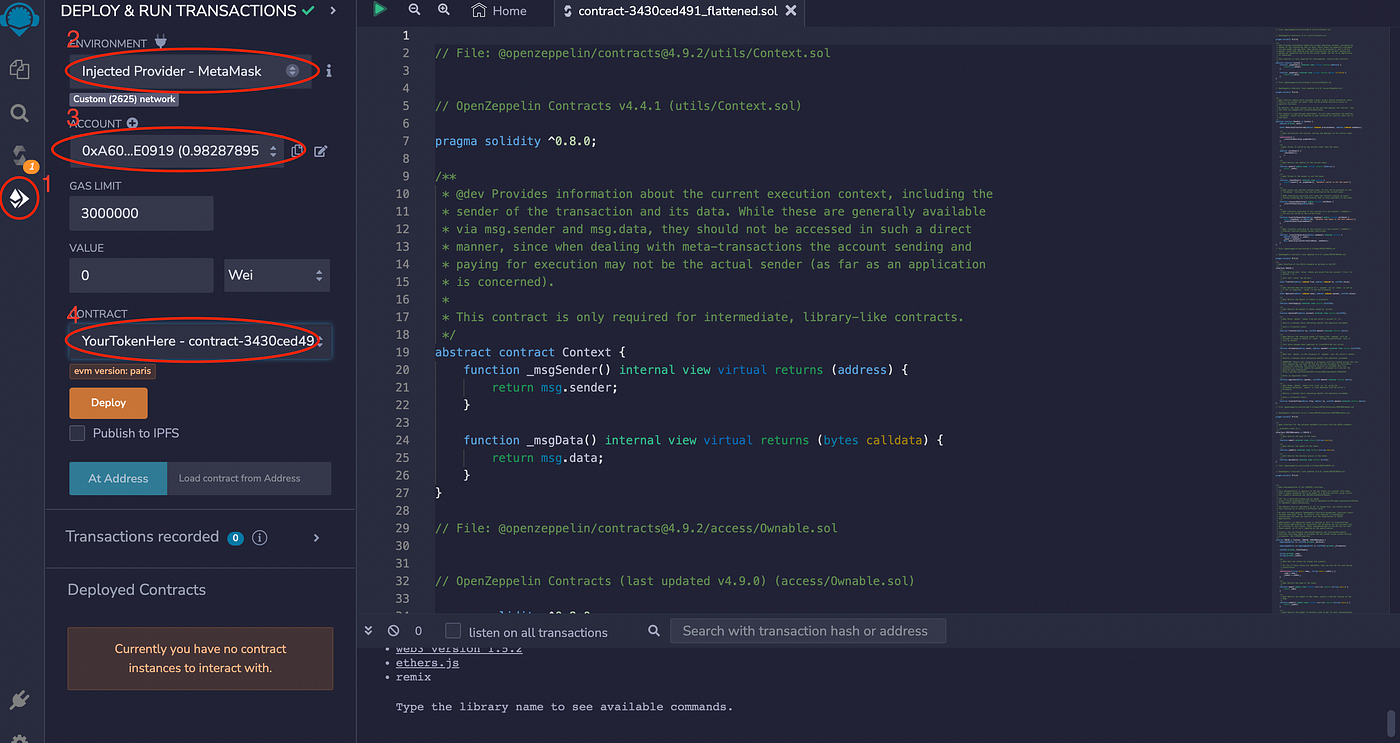Click the no contract instances notice
The image size is (1400, 743).
(x=200, y=658)
